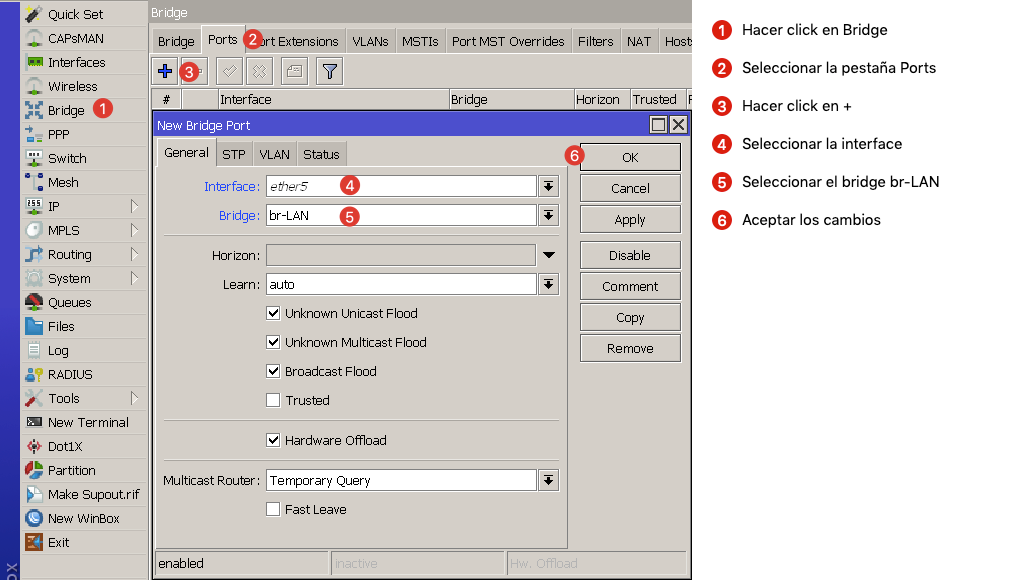This screenshot has height=580, width=1012.
Task: Open the Wireless sidebar item
Action: pos(72,86)
